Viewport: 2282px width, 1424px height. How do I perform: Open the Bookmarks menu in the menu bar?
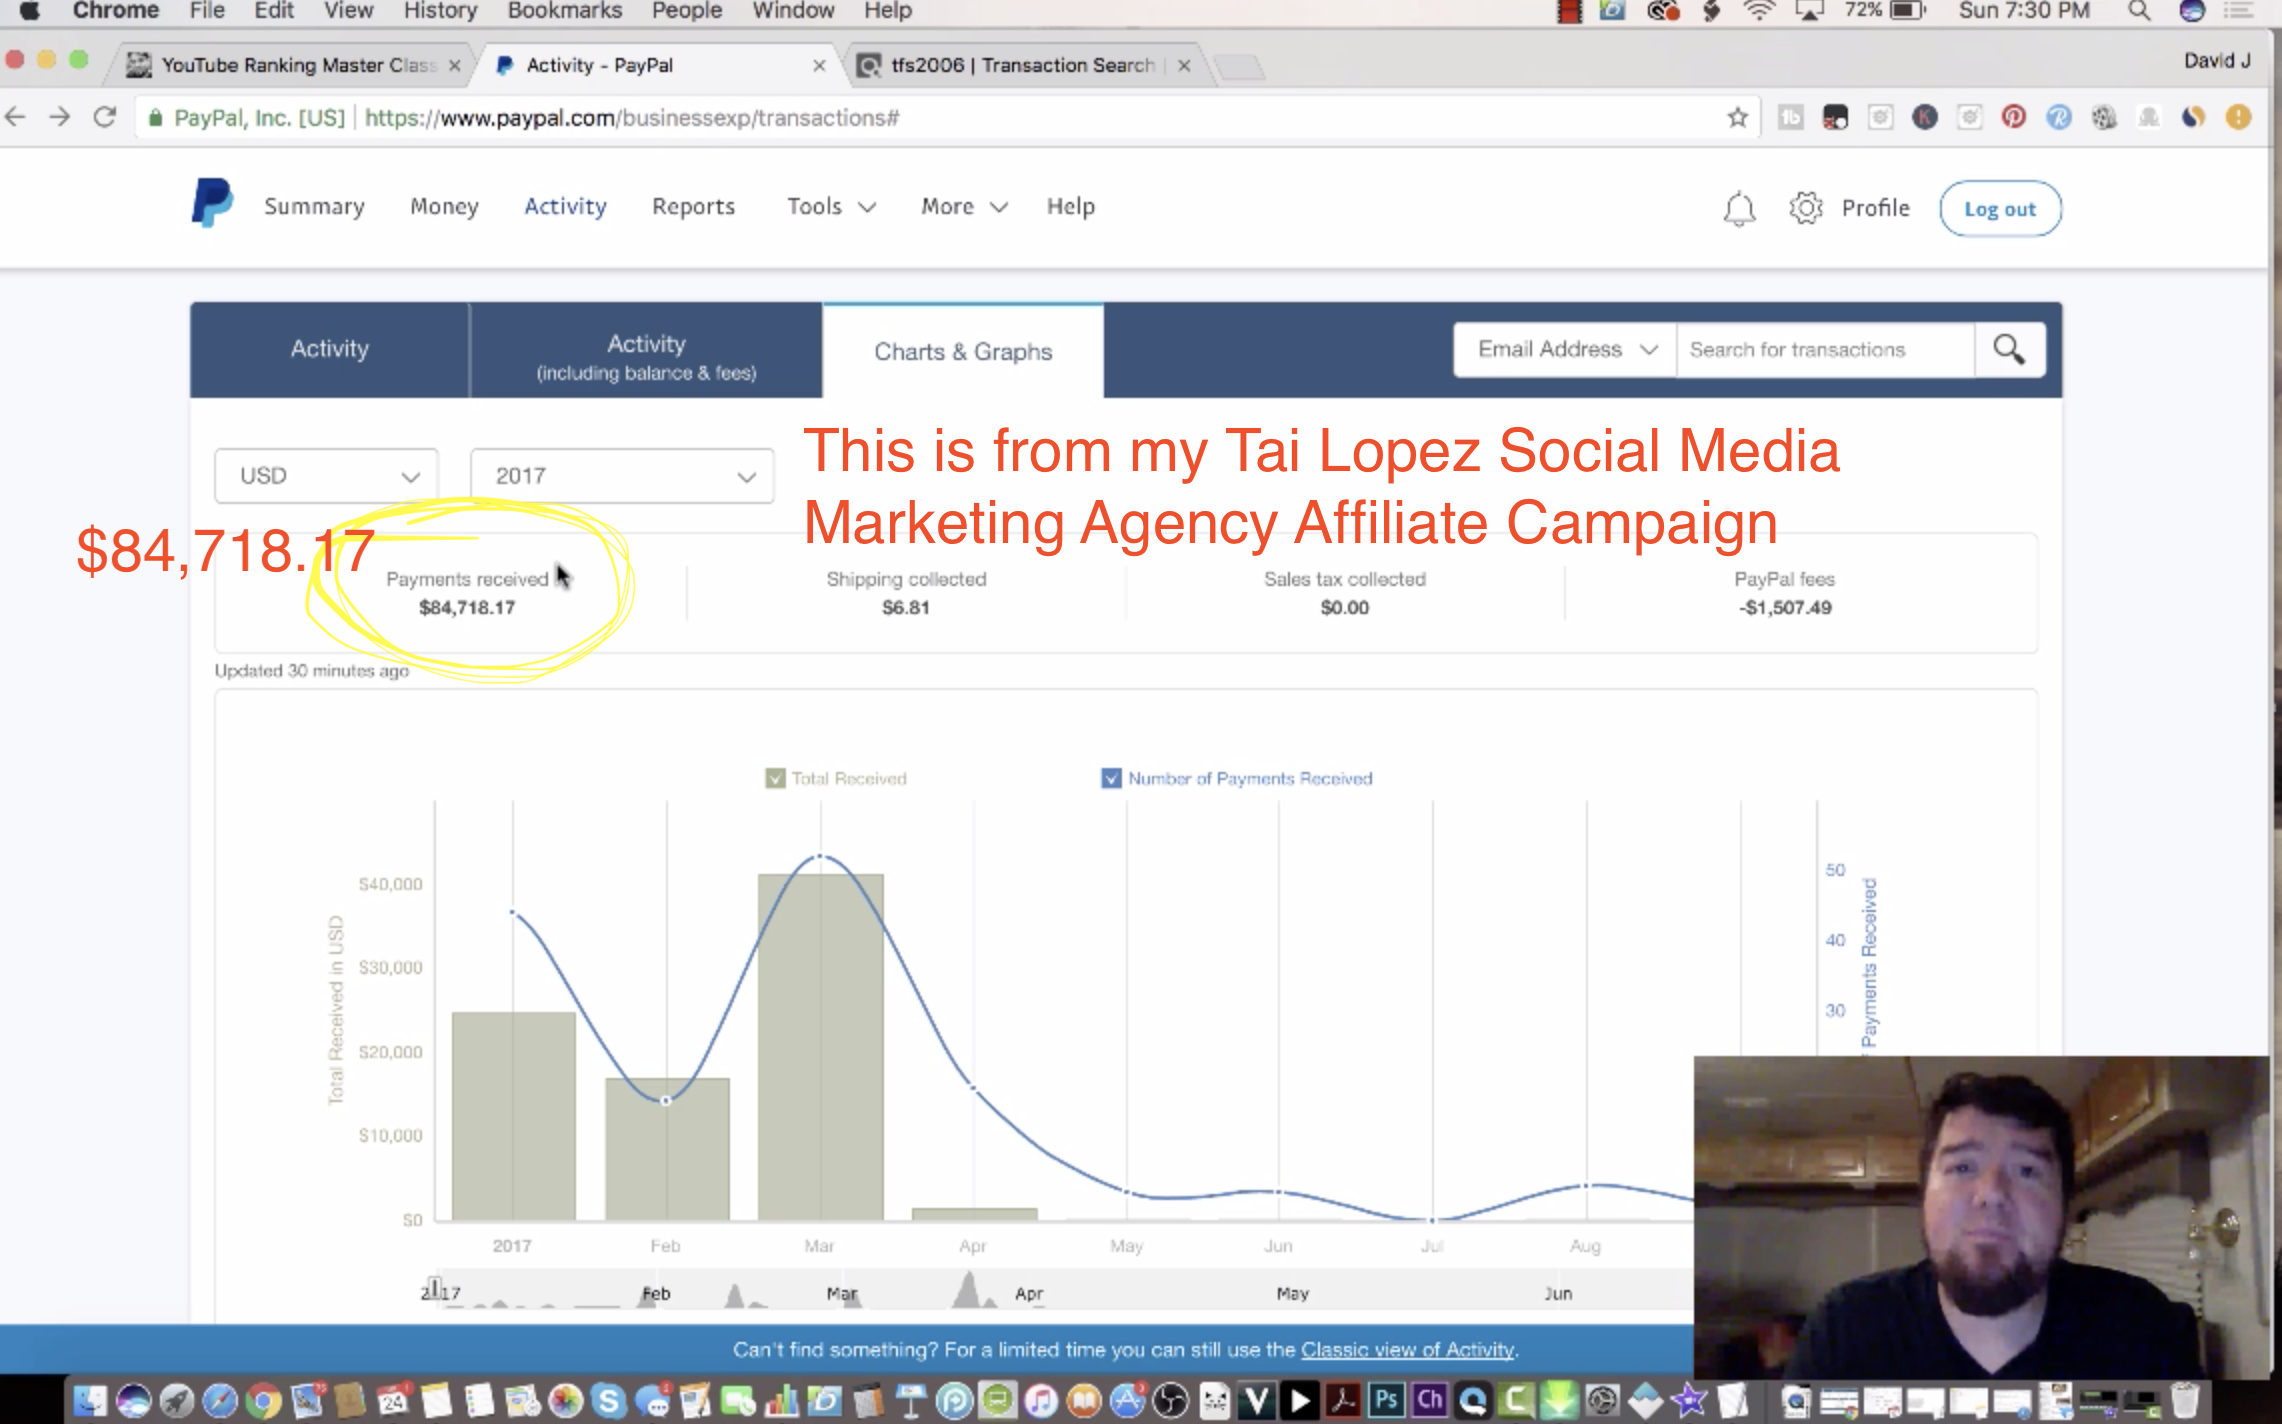click(565, 11)
